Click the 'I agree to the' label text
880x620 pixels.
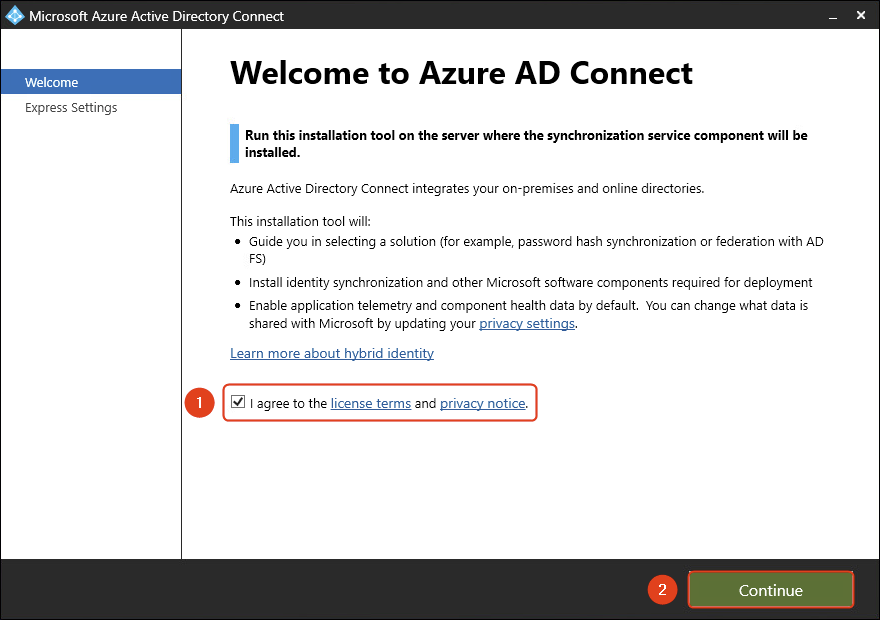tap(288, 403)
